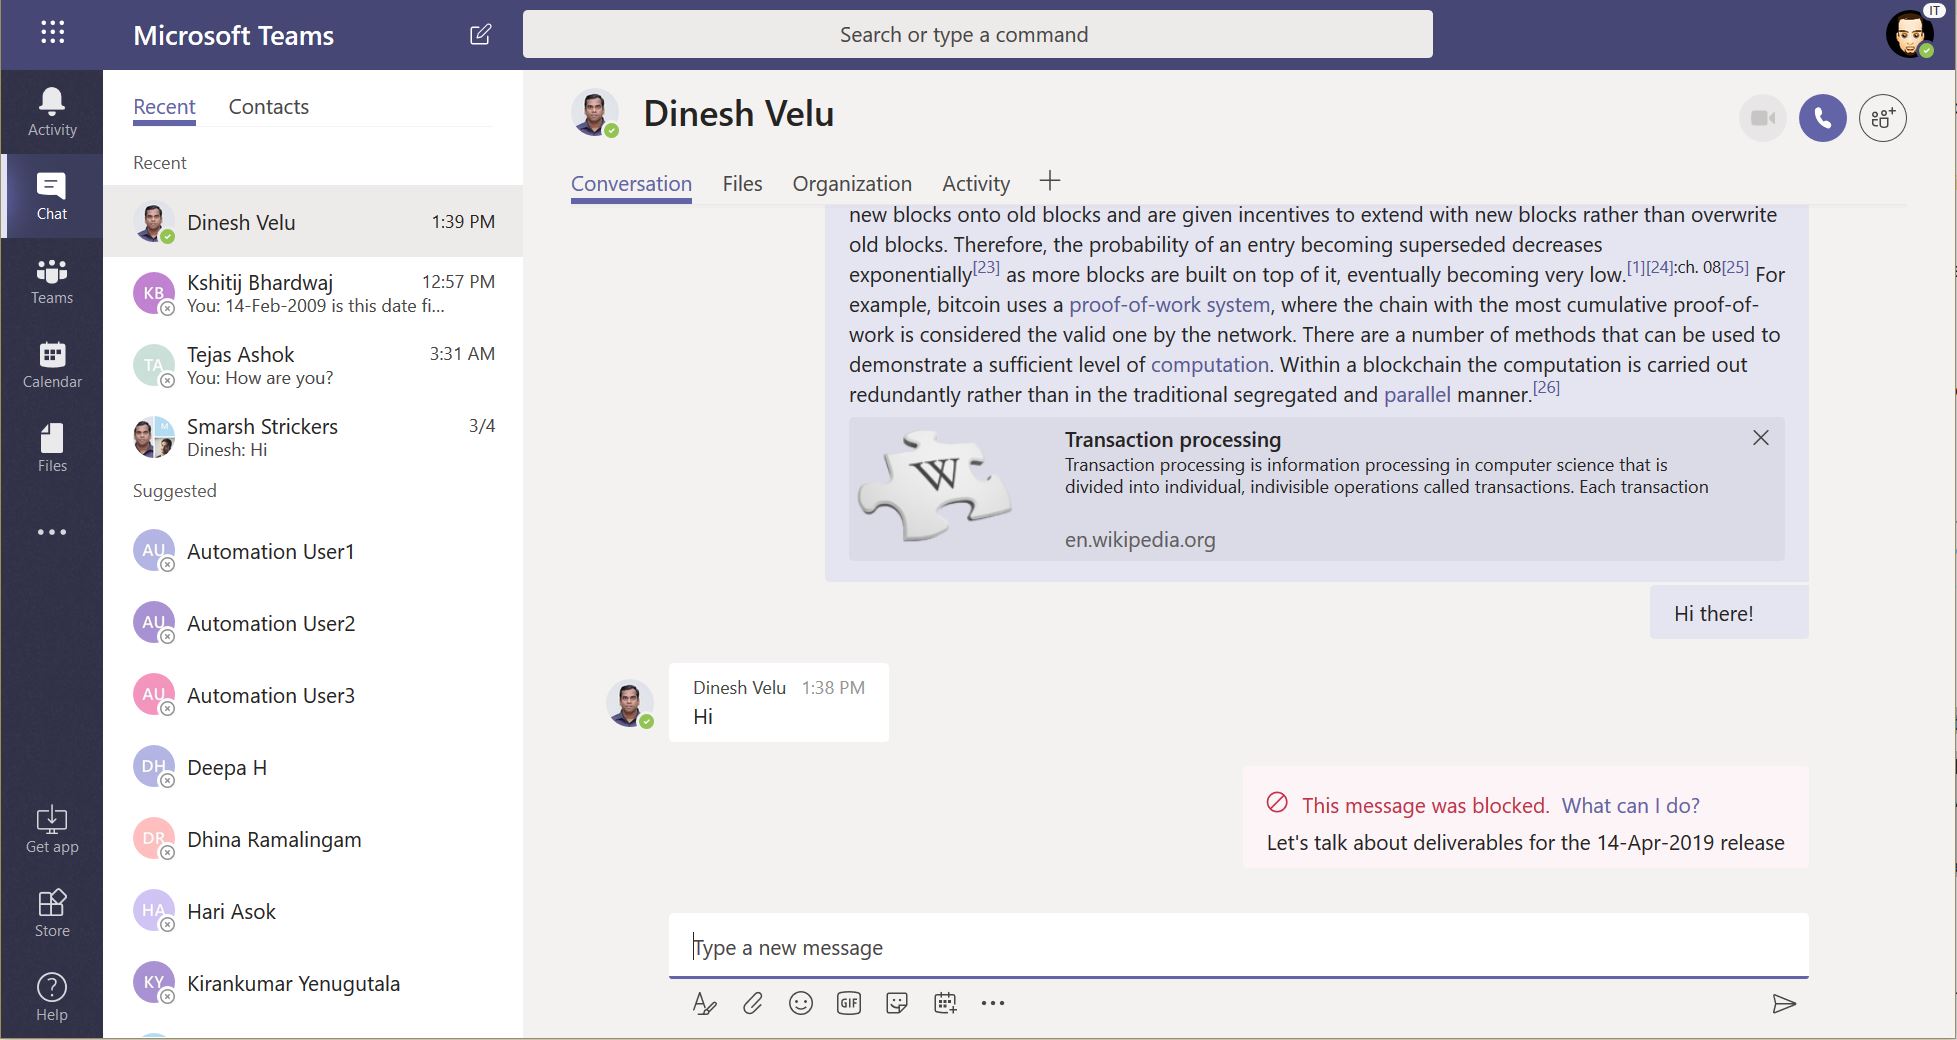Screen dimensions: 1957x1040
Task: Open the Files tab in chat
Action: tap(742, 184)
